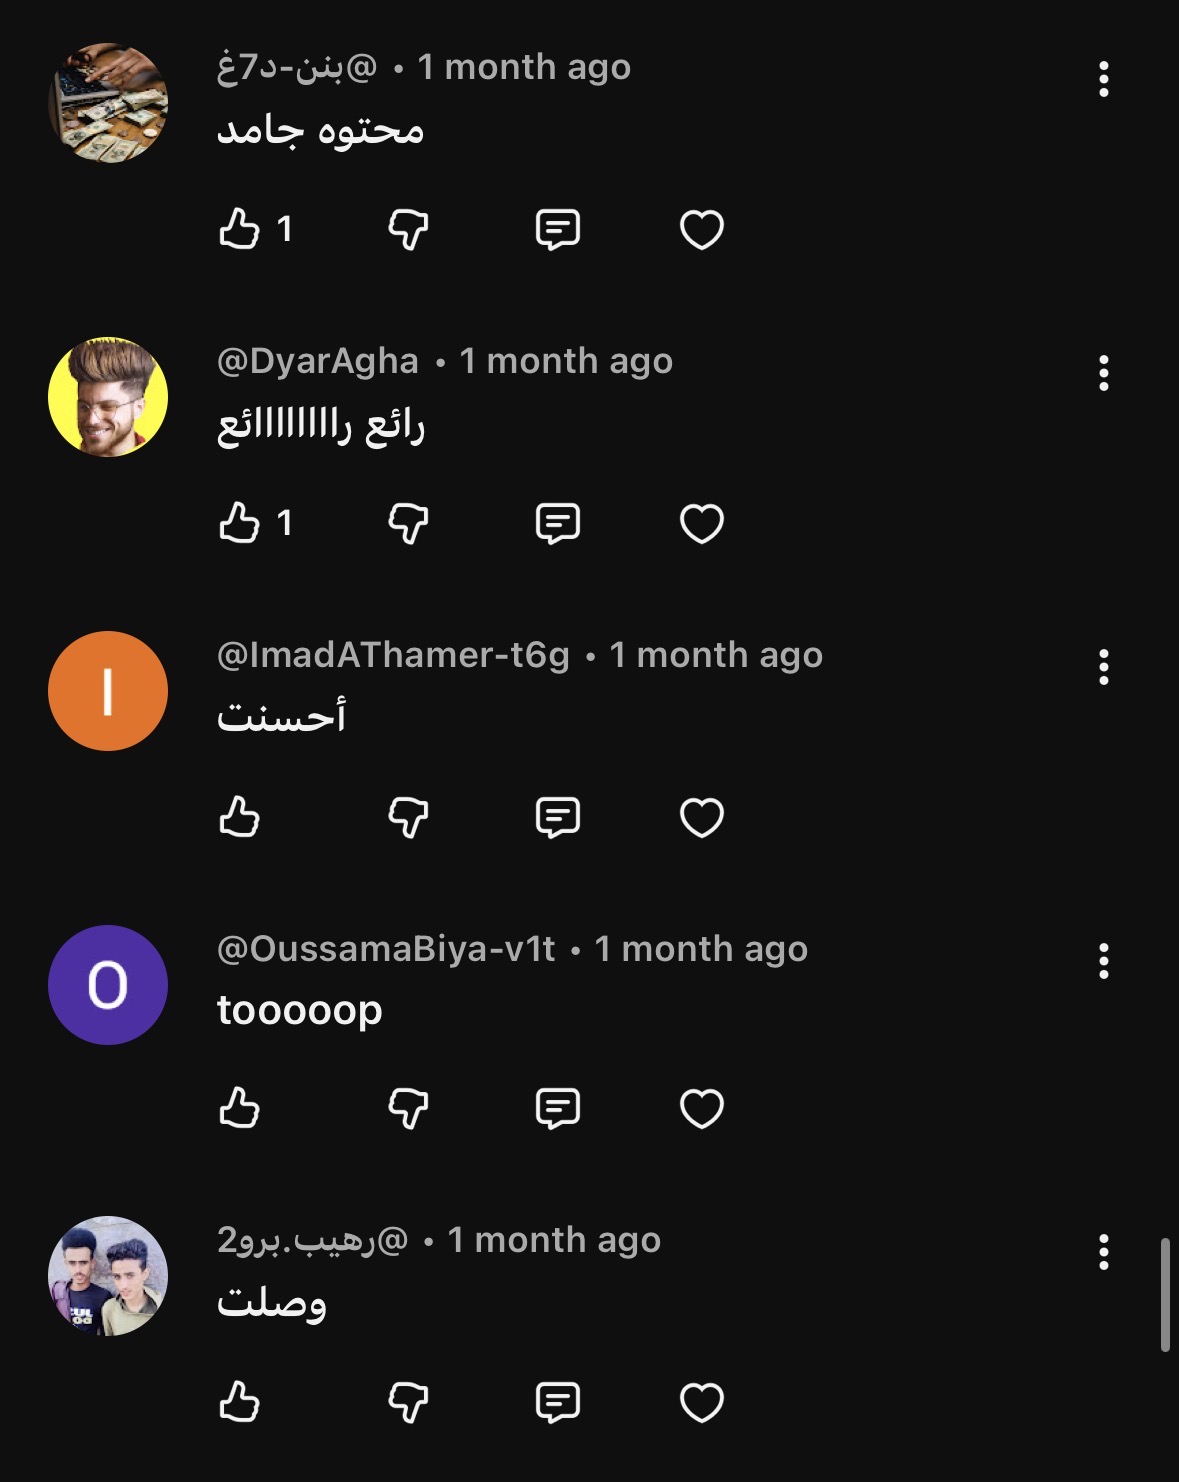Like the "tooooop" comment
Image resolution: width=1179 pixels, height=1482 pixels.
pos(240,1108)
